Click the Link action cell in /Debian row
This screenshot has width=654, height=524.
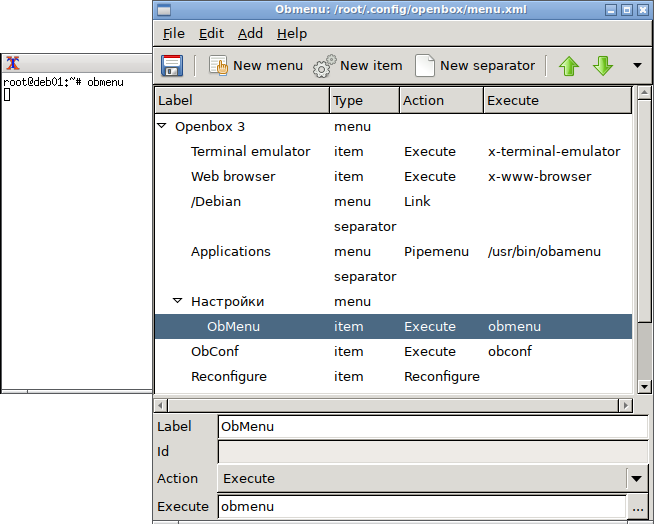pyautogui.click(x=417, y=202)
